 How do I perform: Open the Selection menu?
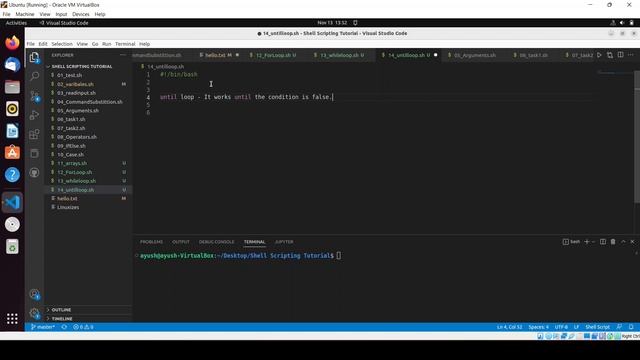tap(62, 44)
